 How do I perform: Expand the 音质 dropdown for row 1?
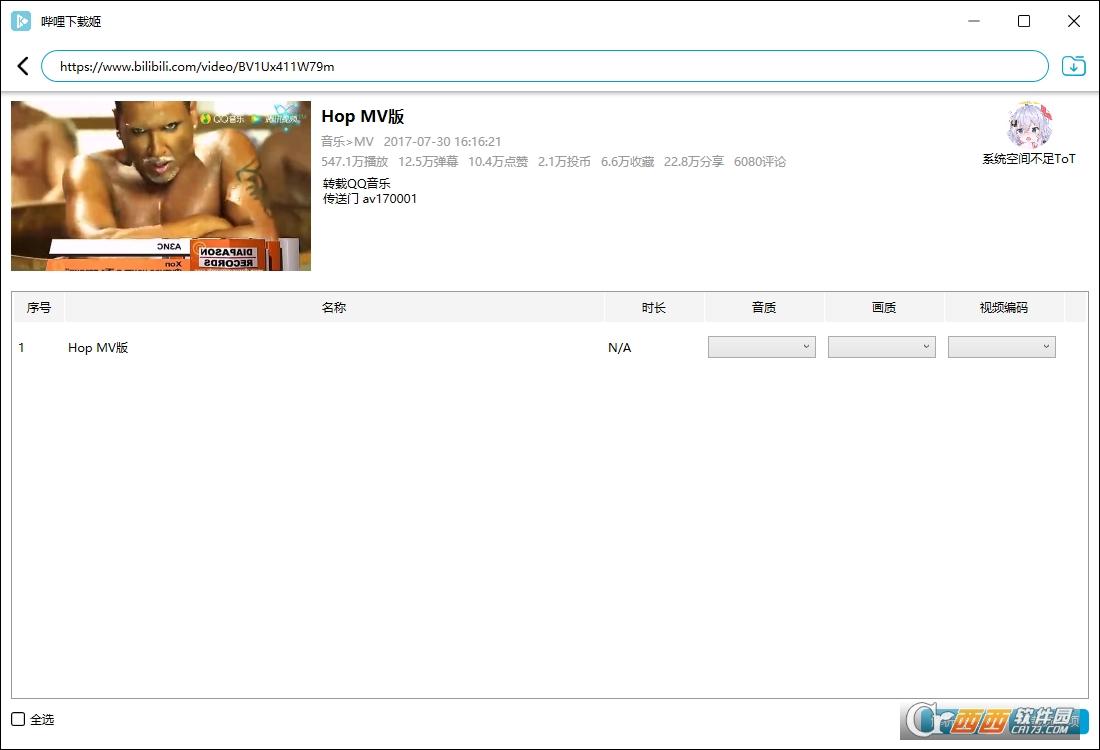pyautogui.click(x=762, y=347)
